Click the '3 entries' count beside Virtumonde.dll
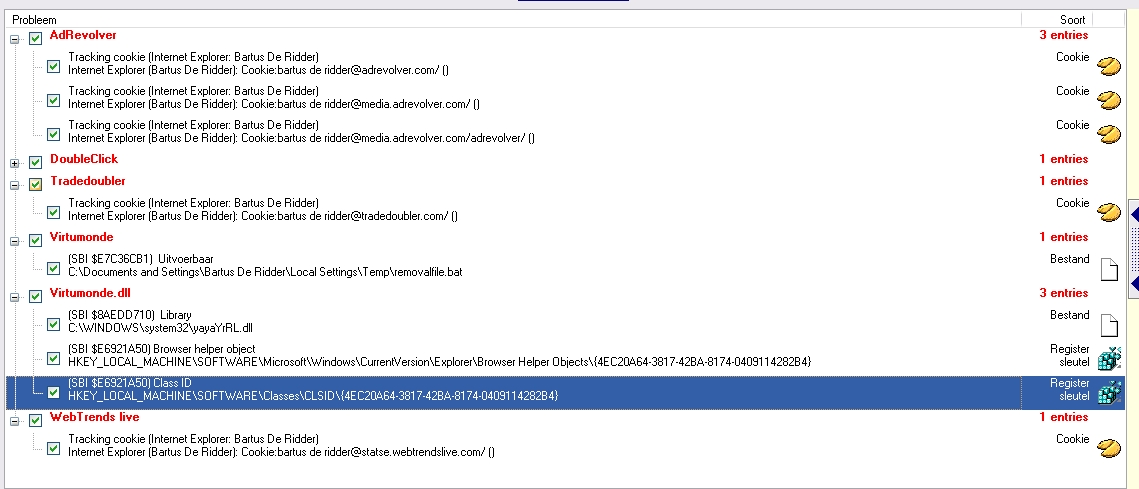 coord(1063,293)
